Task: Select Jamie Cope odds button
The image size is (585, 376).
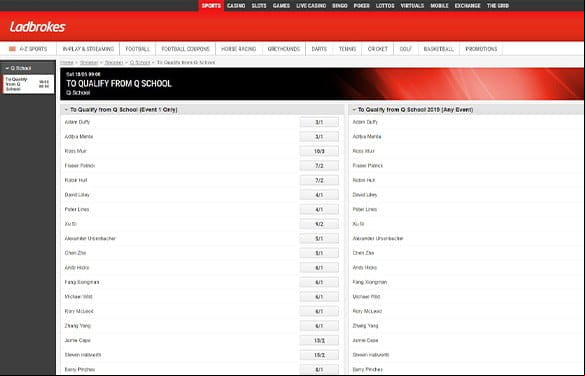Action: (x=319, y=340)
